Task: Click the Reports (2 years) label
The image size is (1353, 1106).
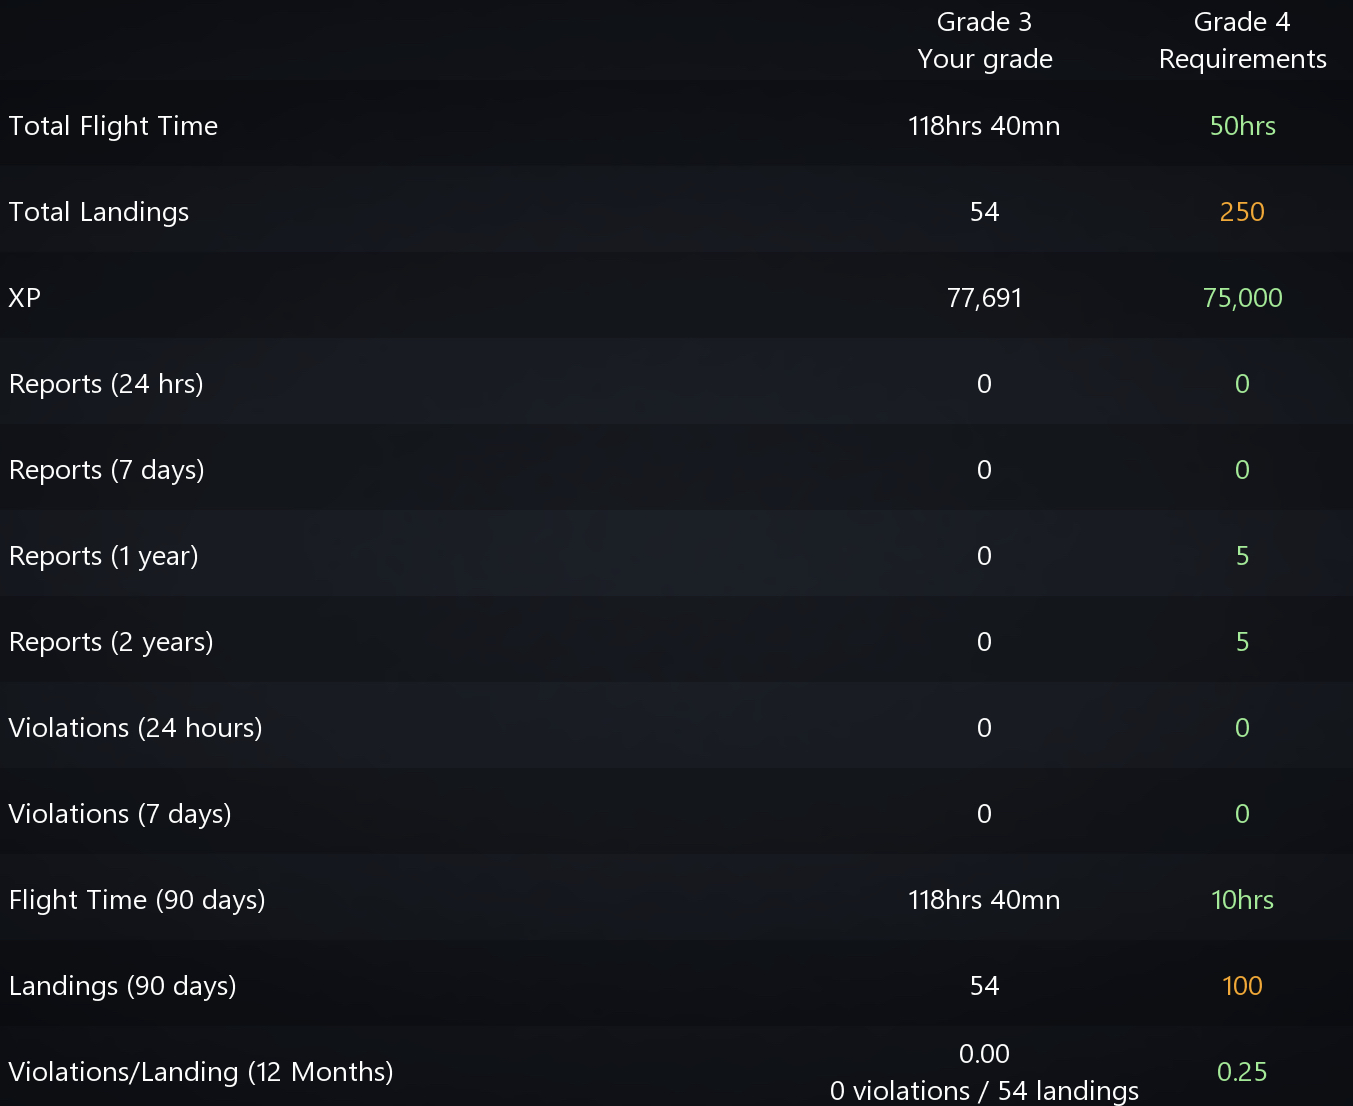Action: [111, 642]
